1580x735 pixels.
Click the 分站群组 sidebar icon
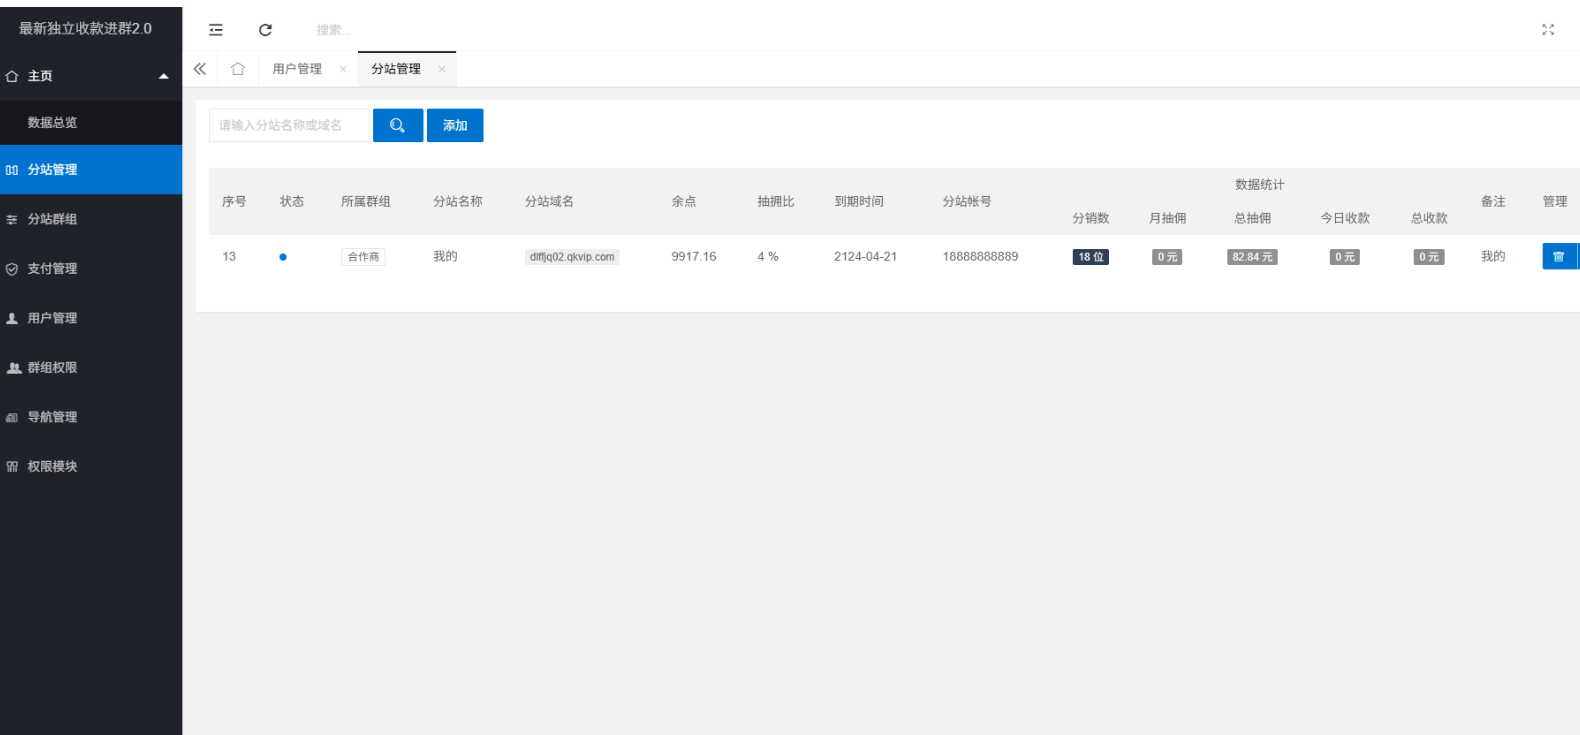12,219
